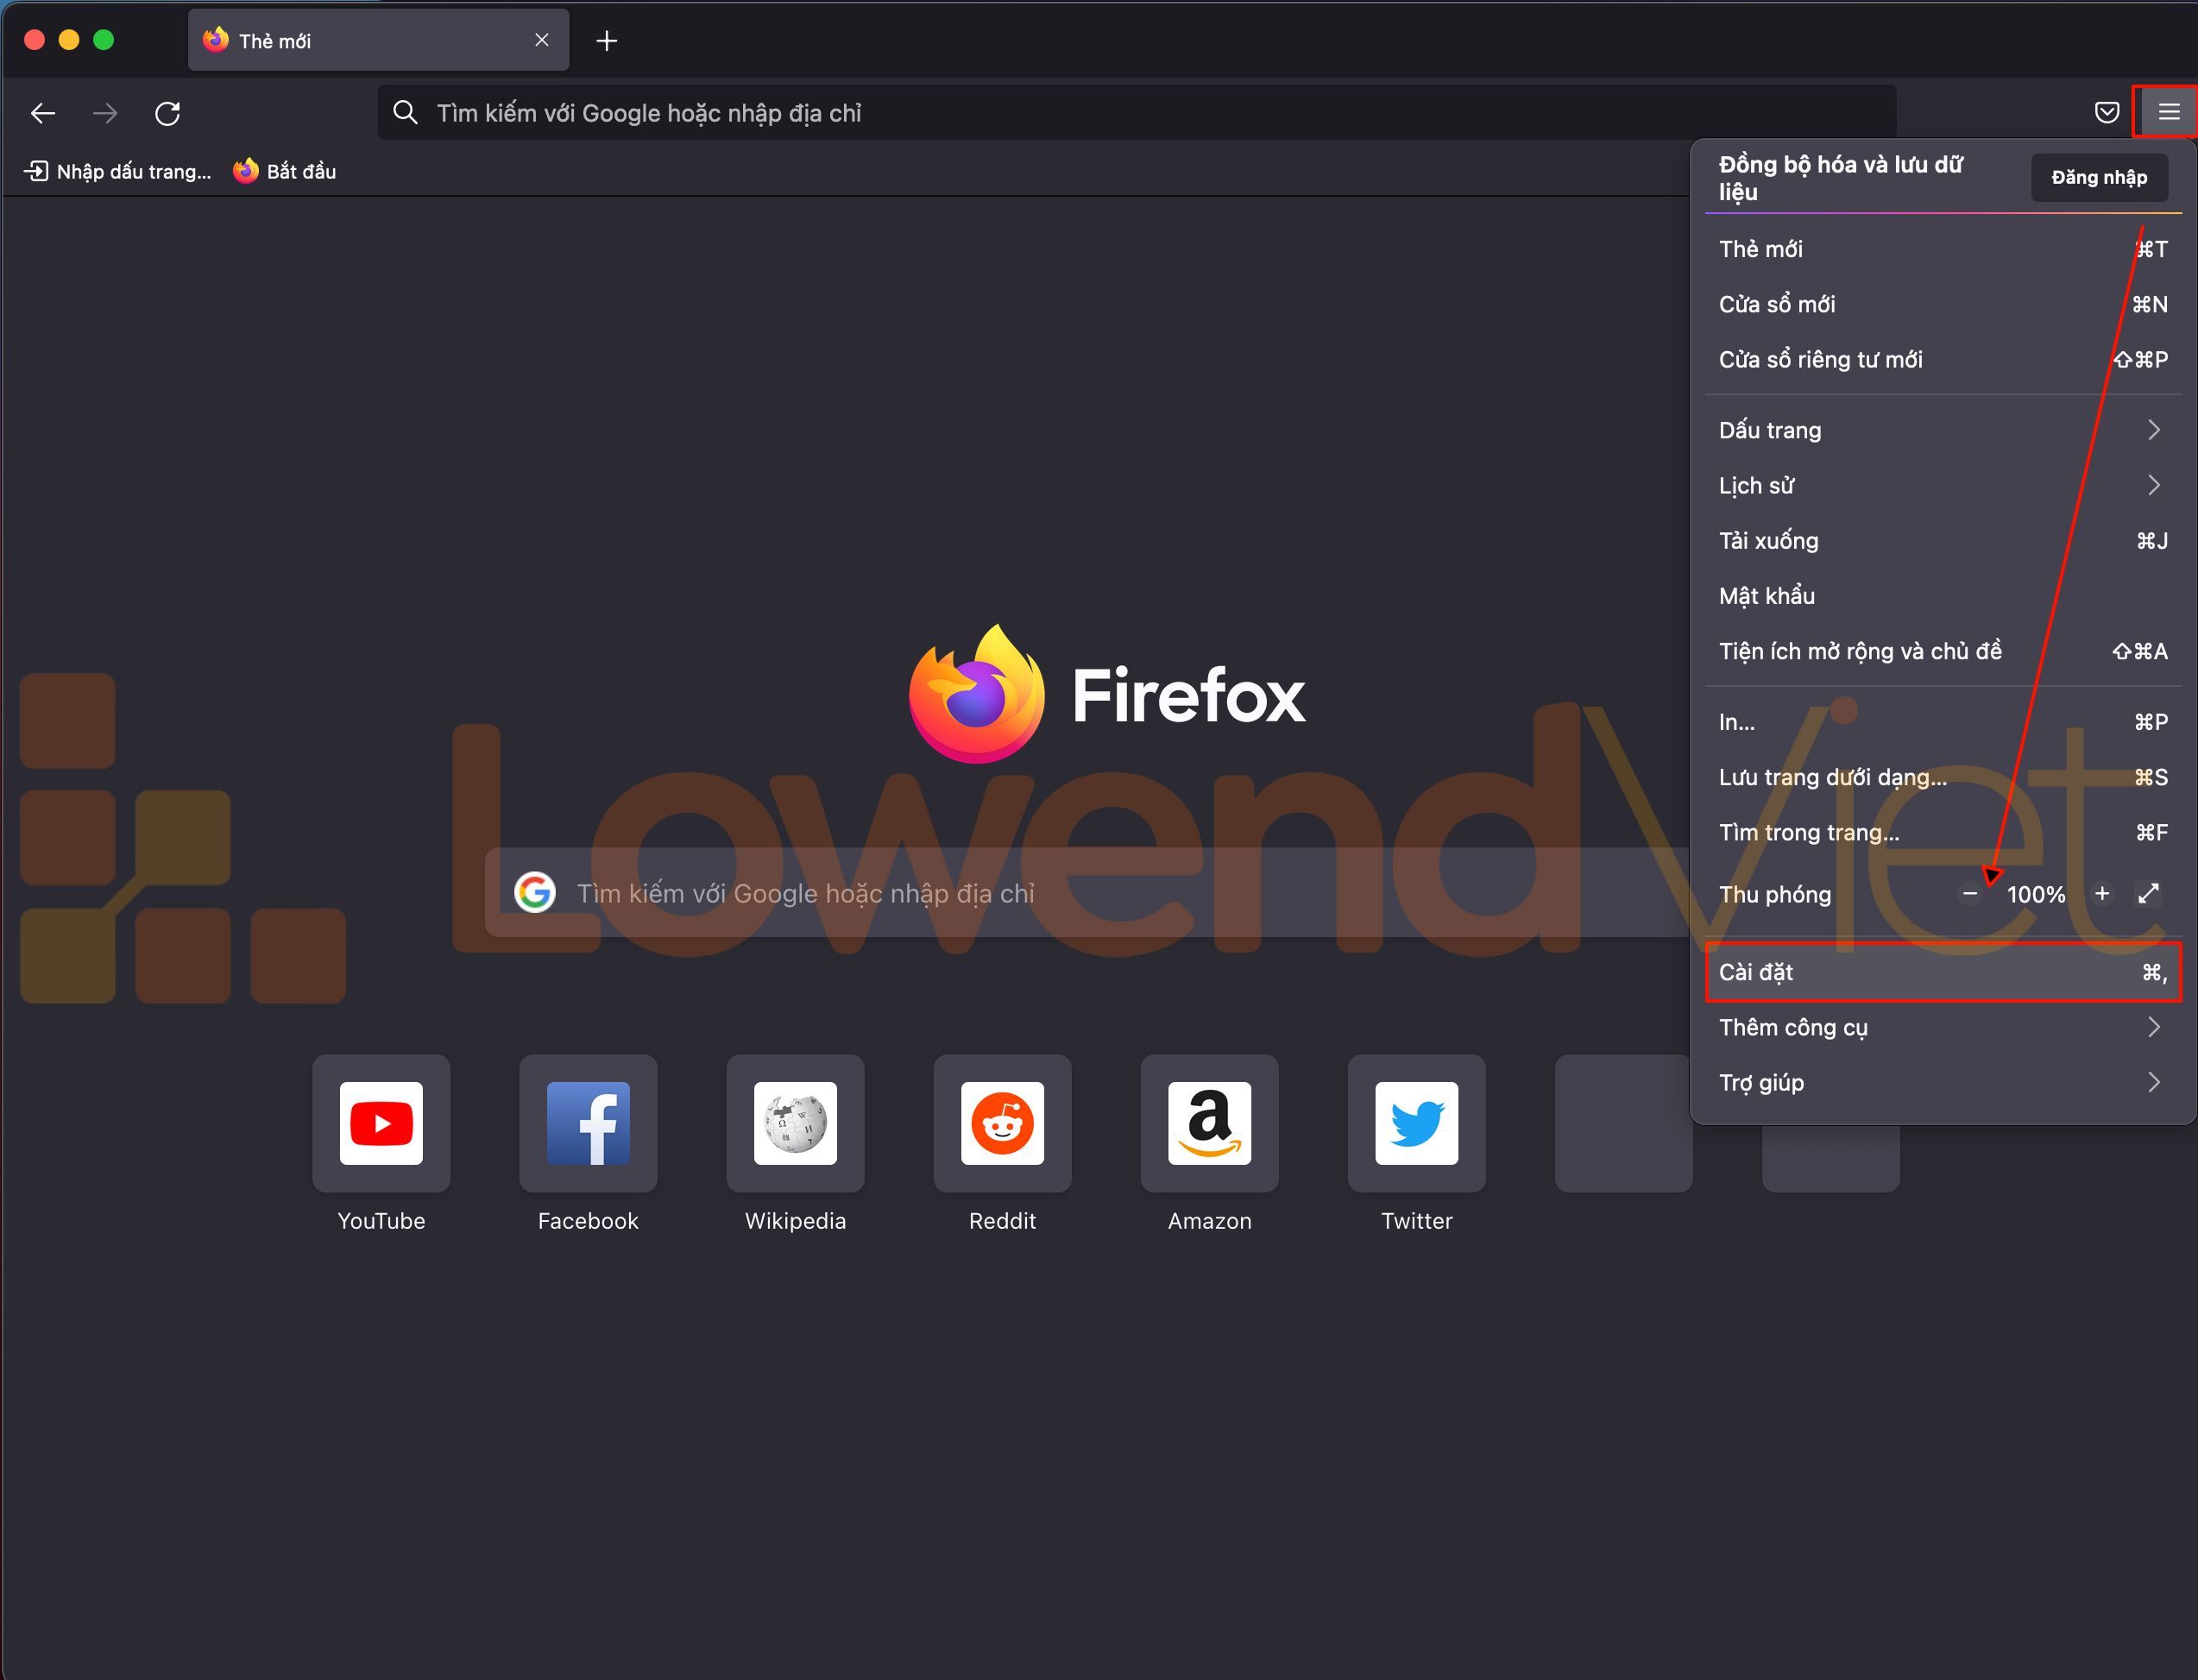Reset zoom via the 100% label
Screen dimensions: 2198x1680
tap(2036, 894)
